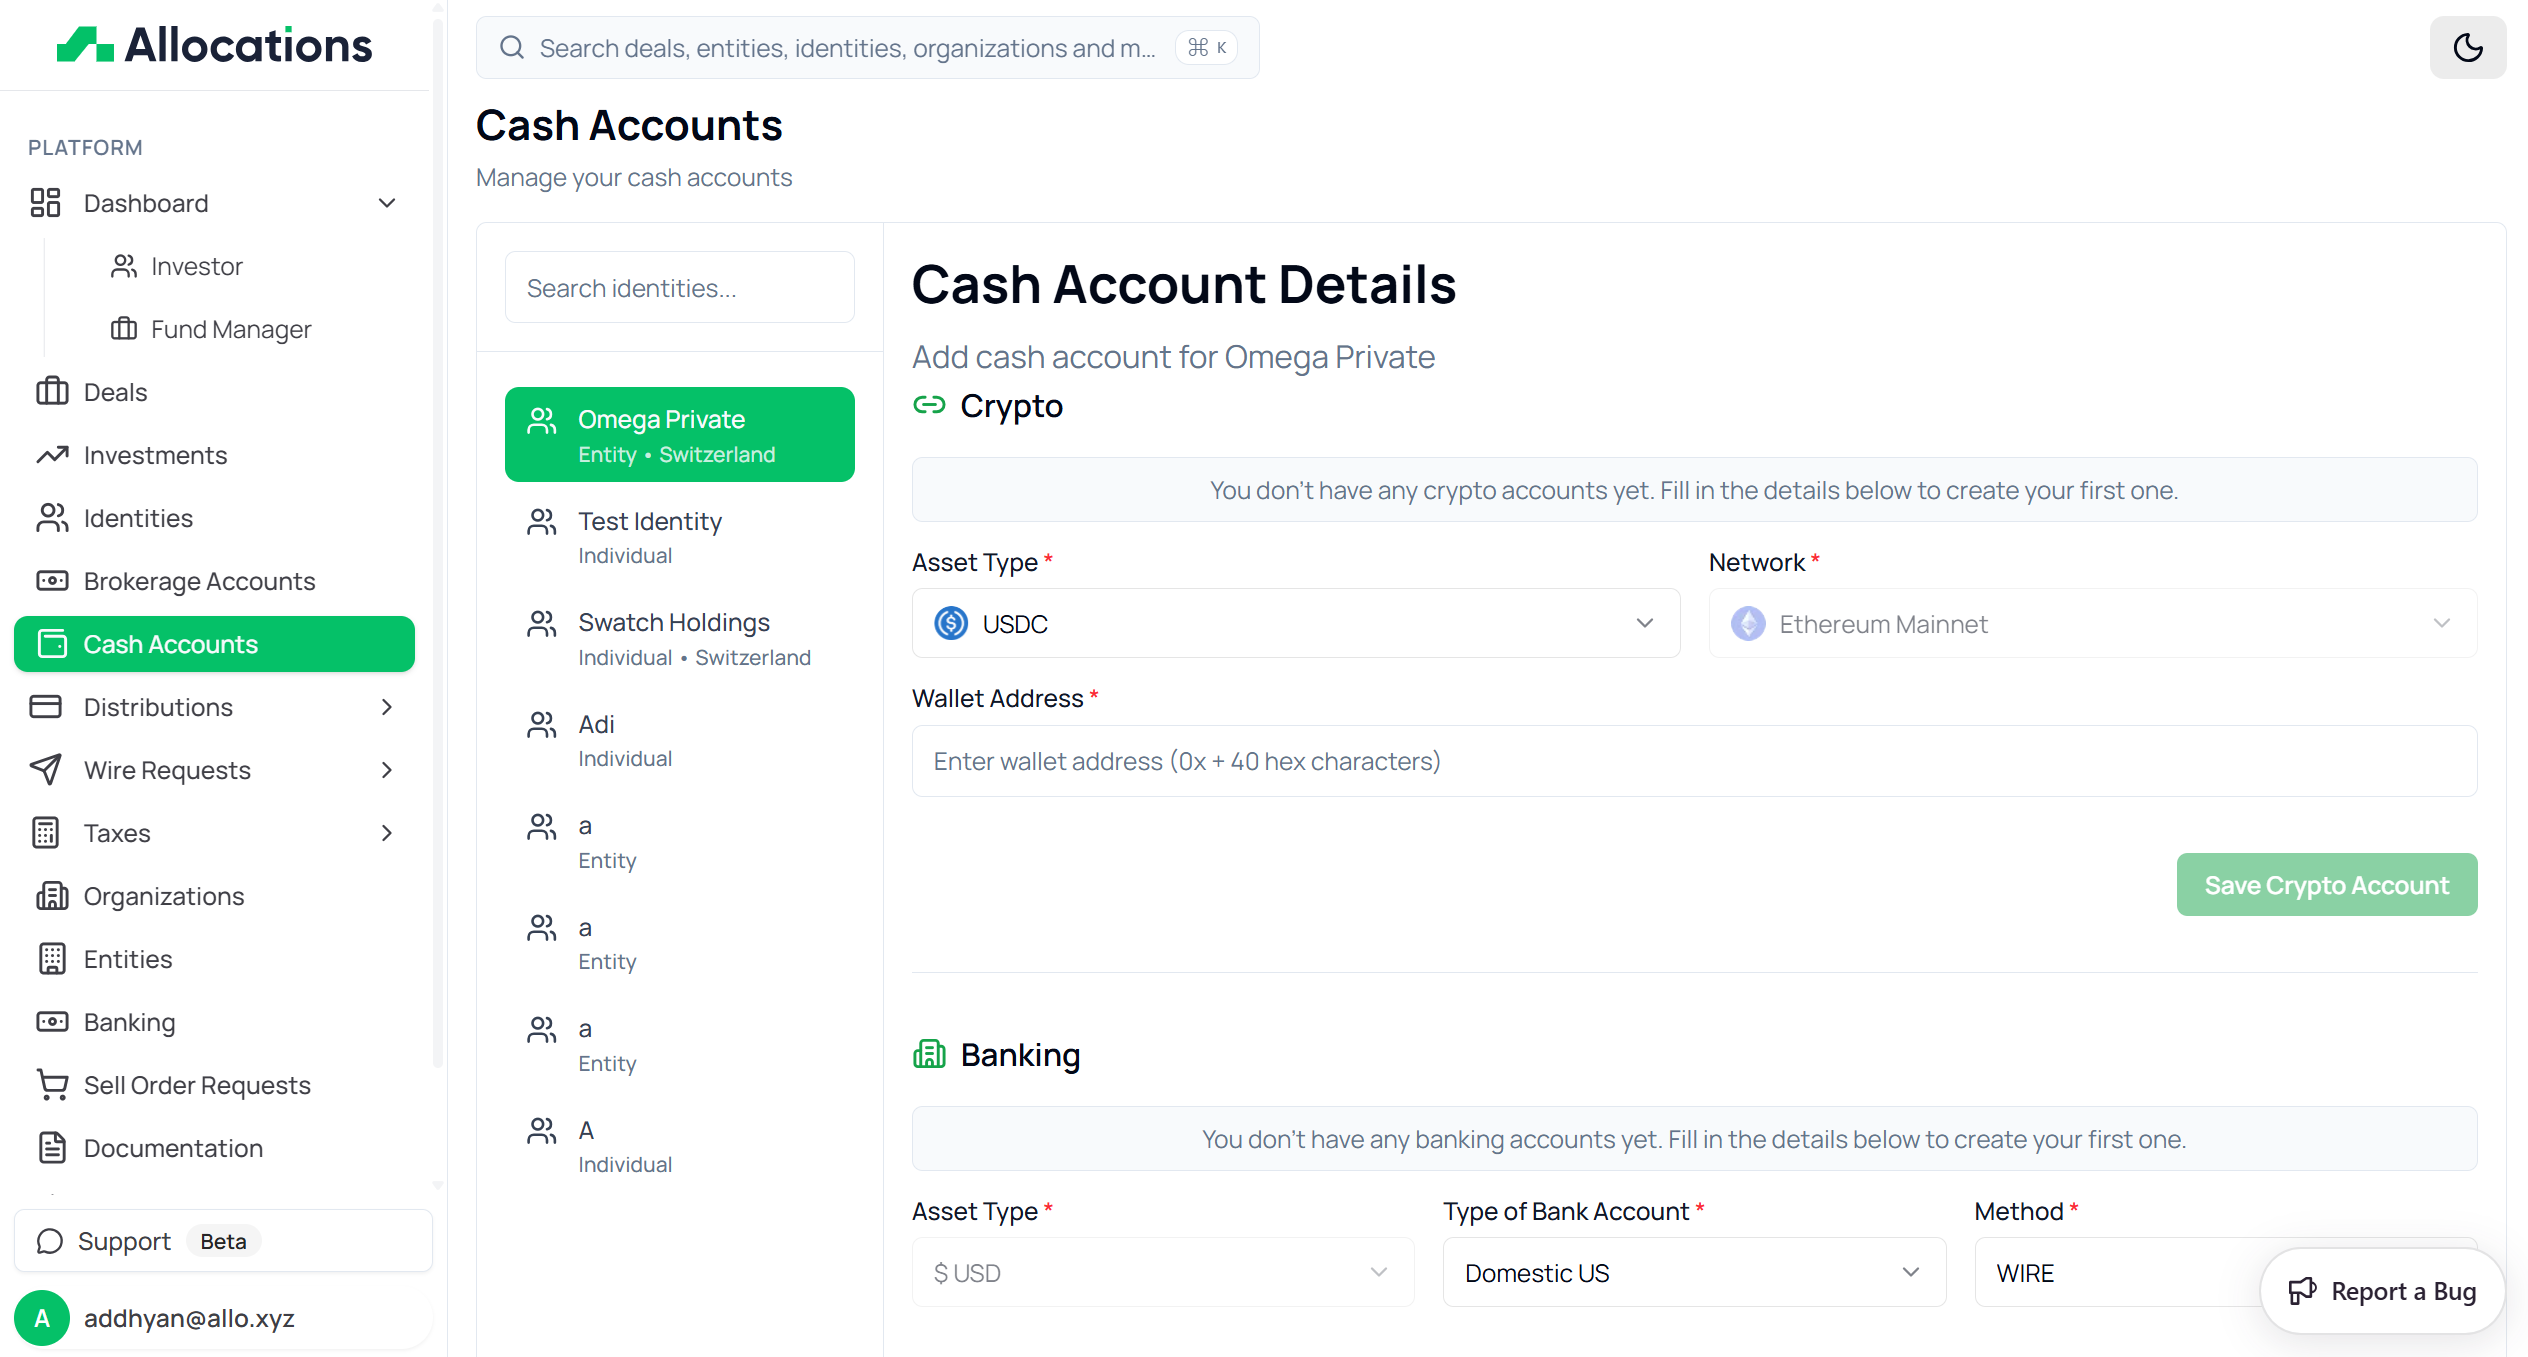
Task: Open Brokerage Accounts in the sidebar
Action: tap(199, 581)
